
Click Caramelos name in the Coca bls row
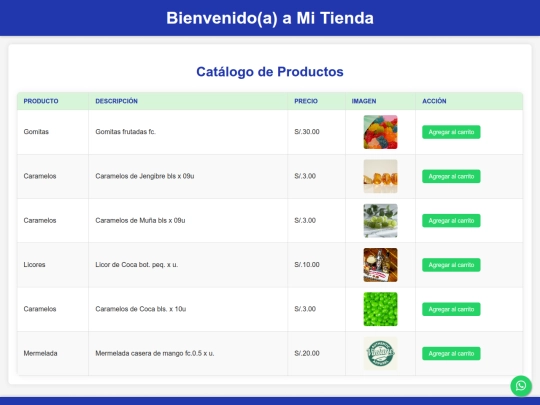click(40, 309)
